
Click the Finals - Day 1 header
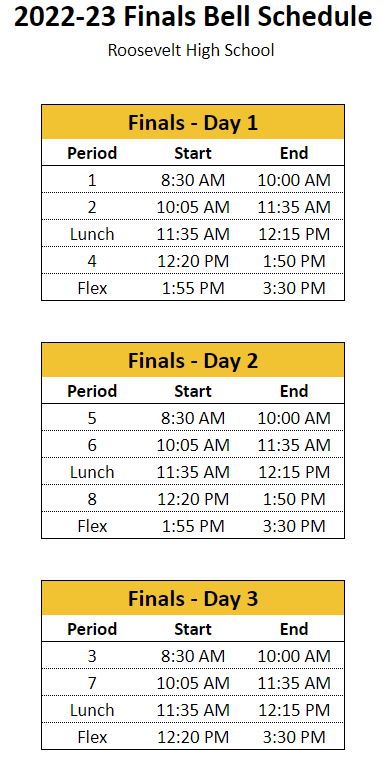(x=193, y=122)
